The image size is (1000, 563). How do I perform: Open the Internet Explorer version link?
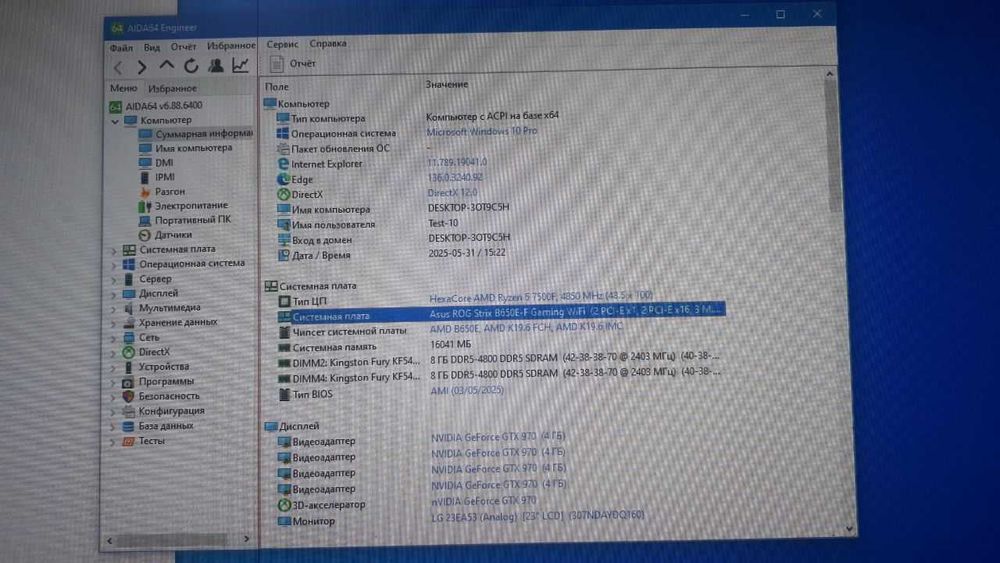tap(457, 162)
